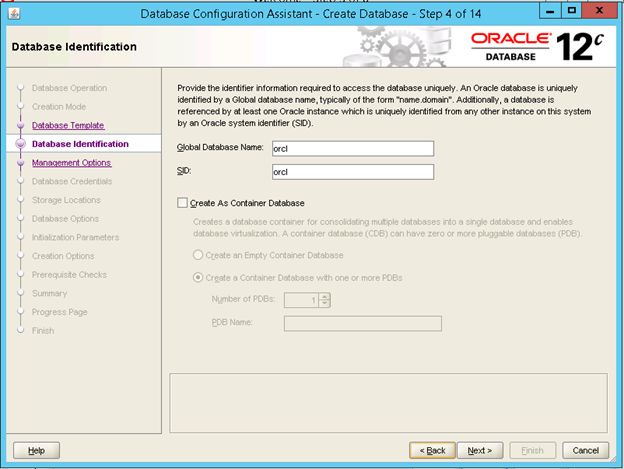The height and width of the screenshot is (469, 624).
Task: Click the Global Database Name field
Action: point(351,148)
